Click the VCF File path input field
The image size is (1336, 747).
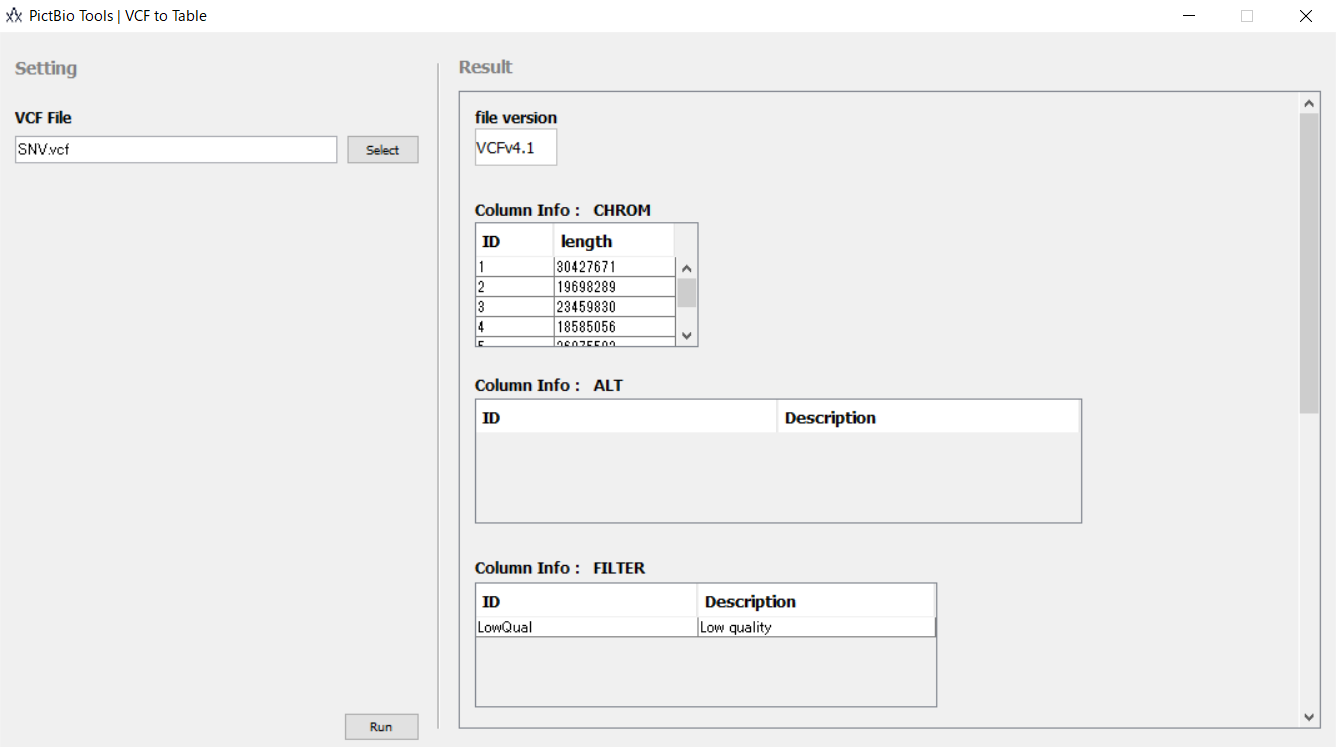tap(176, 150)
